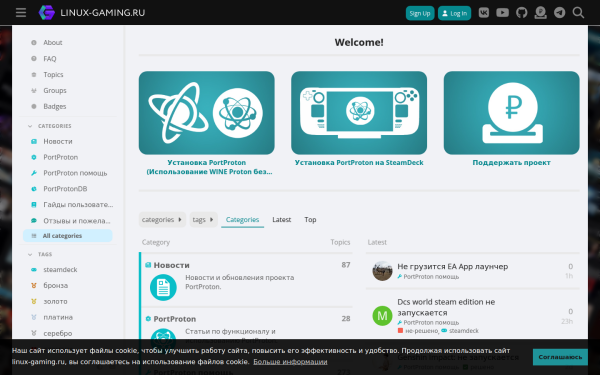The width and height of the screenshot is (600, 375).
Task: Open the GitHub repository icon
Action: [522, 13]
